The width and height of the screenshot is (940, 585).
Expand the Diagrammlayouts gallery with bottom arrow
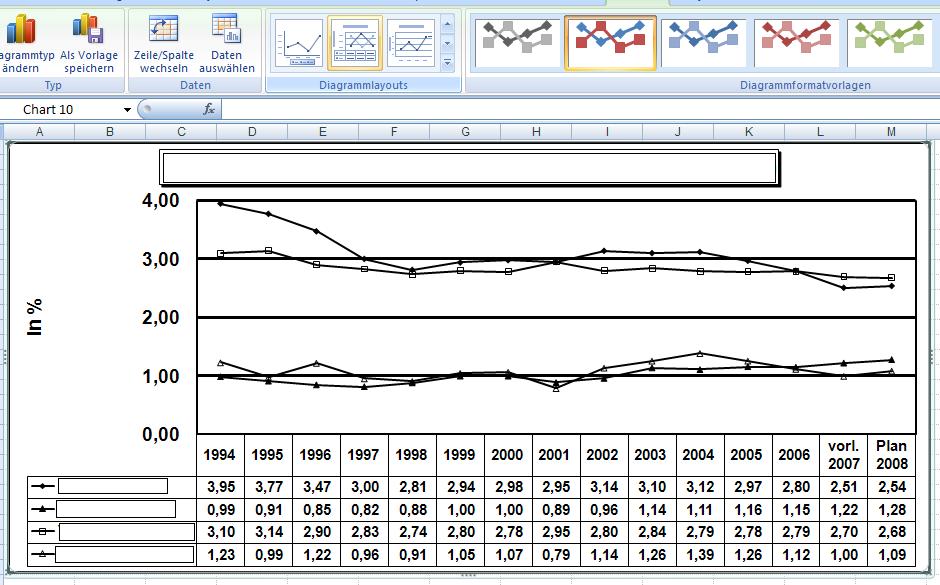(447, 63)
